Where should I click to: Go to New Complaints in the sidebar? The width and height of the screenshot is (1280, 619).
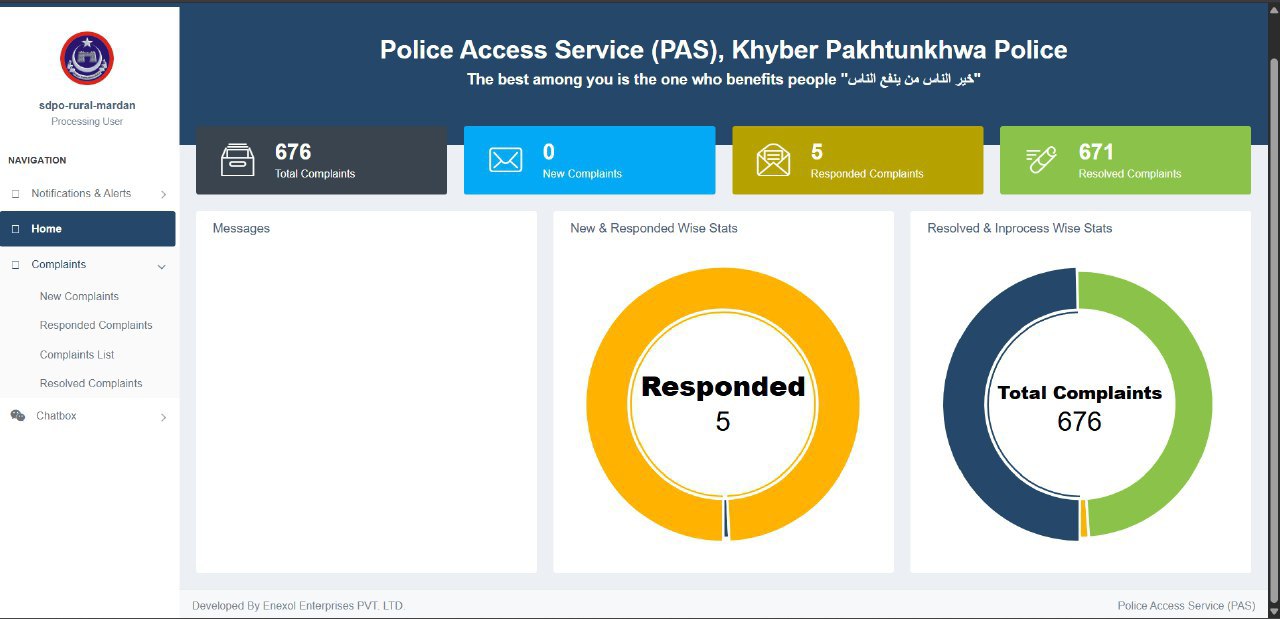pyautogui.click(x=79, y=296)
